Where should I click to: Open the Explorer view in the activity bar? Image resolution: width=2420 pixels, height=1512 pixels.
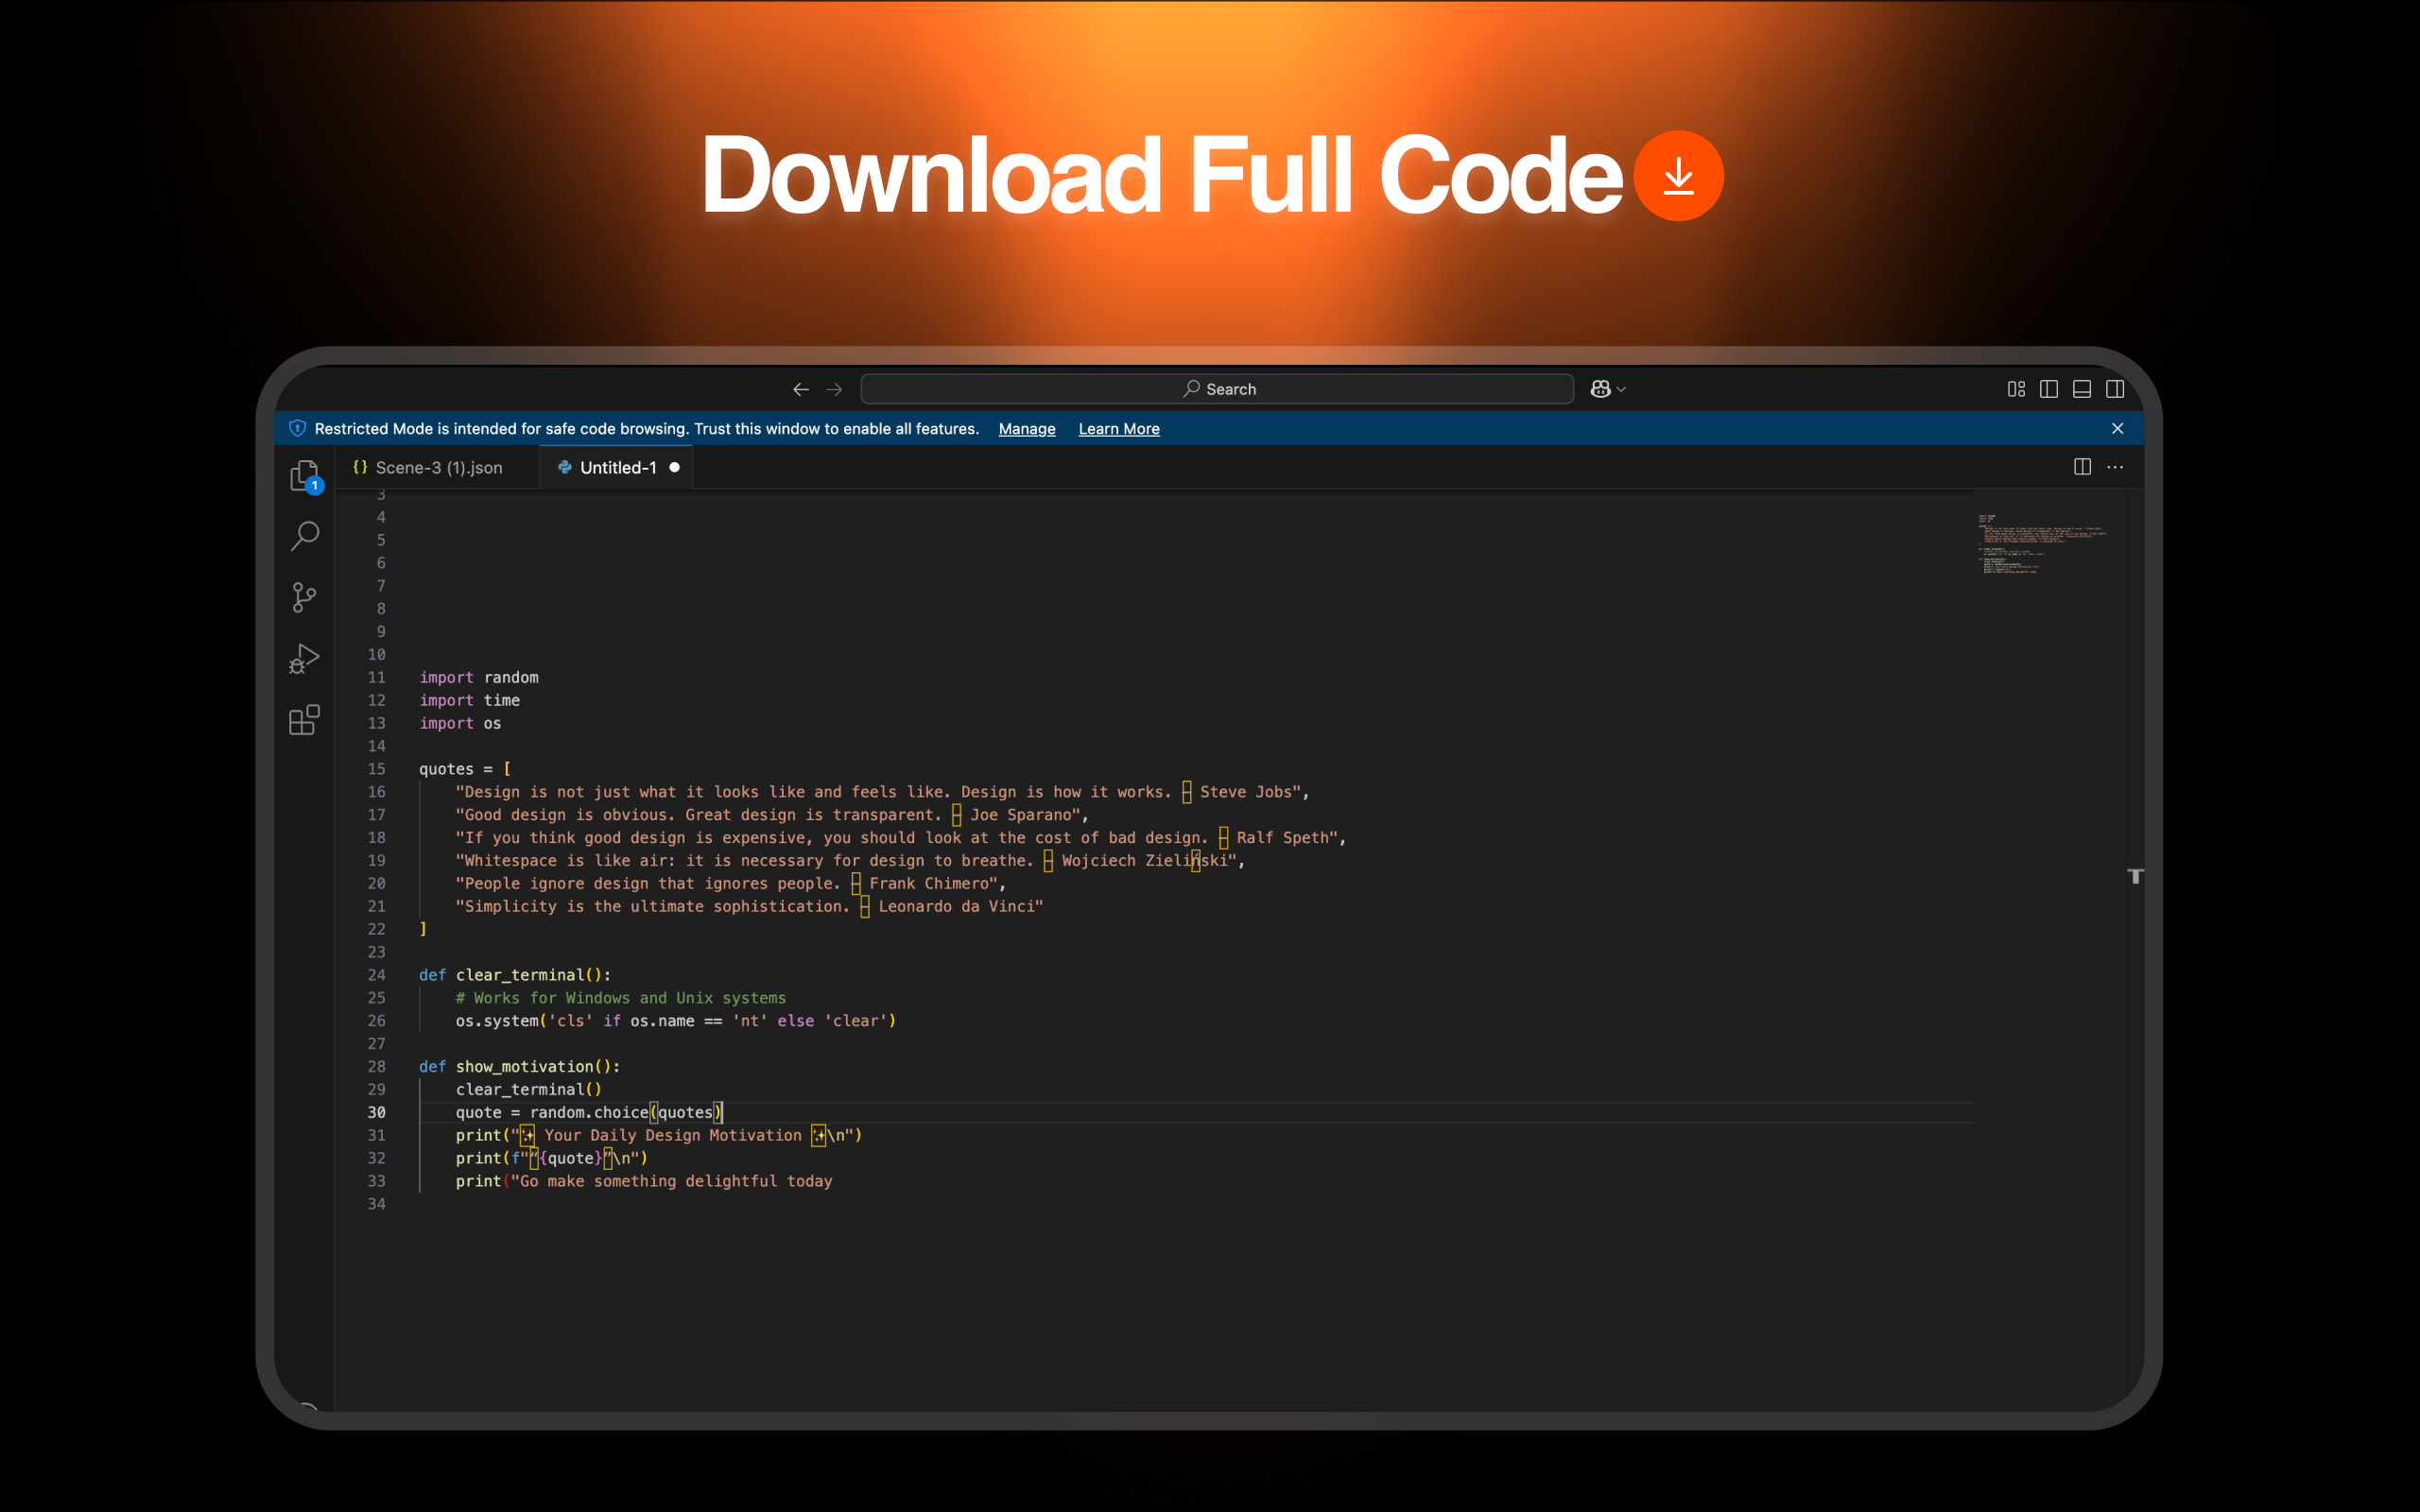coord(304,475)
